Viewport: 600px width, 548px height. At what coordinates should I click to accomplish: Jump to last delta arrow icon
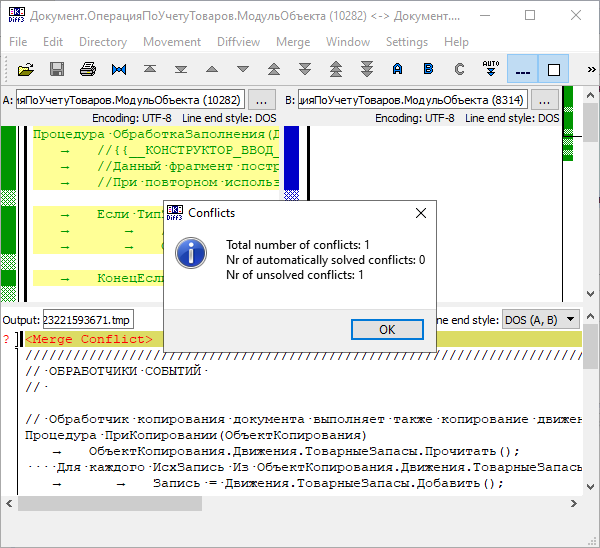(181, 69)
